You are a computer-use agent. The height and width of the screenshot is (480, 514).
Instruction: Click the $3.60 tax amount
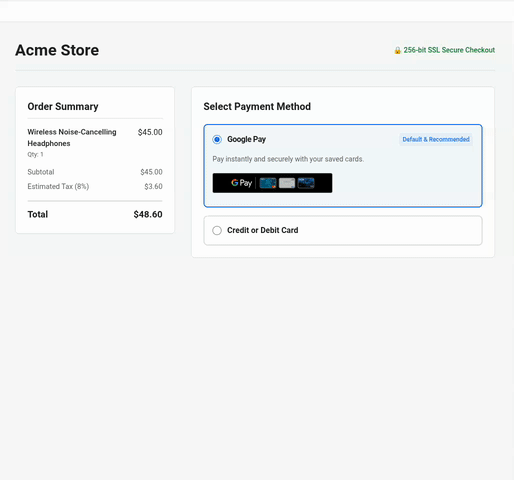coord(153,186)
